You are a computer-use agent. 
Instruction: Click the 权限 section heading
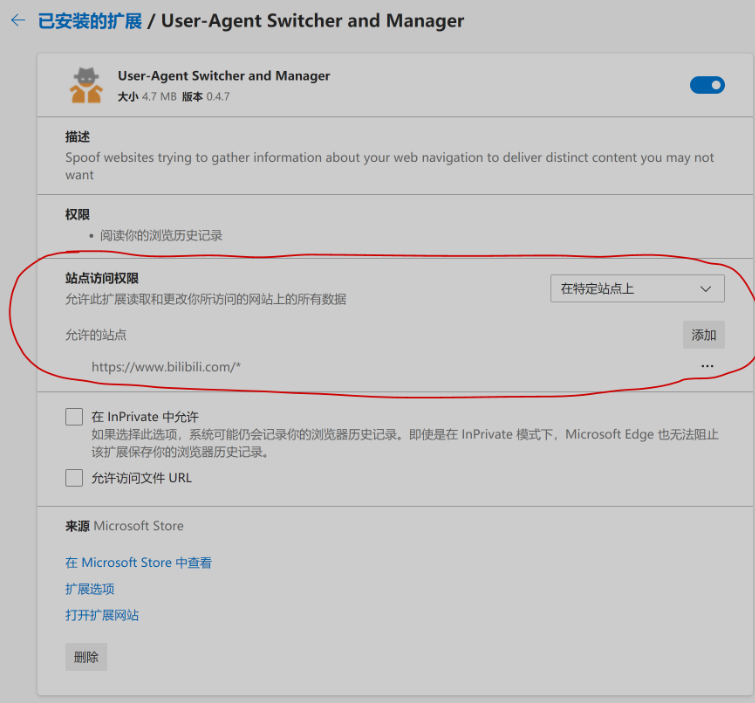click(x=78, y=214)
